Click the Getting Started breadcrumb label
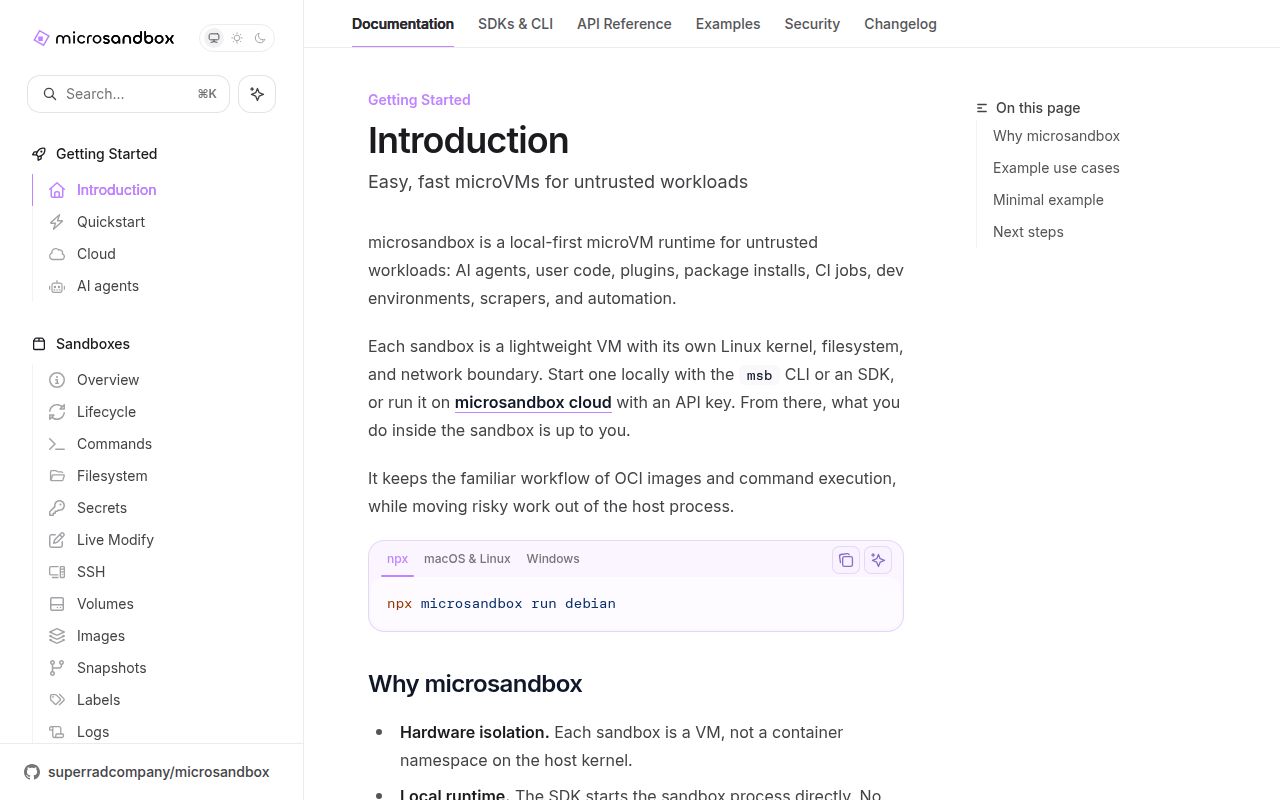The width and height of the screenshot is (1280, 800). click(419, 100)
